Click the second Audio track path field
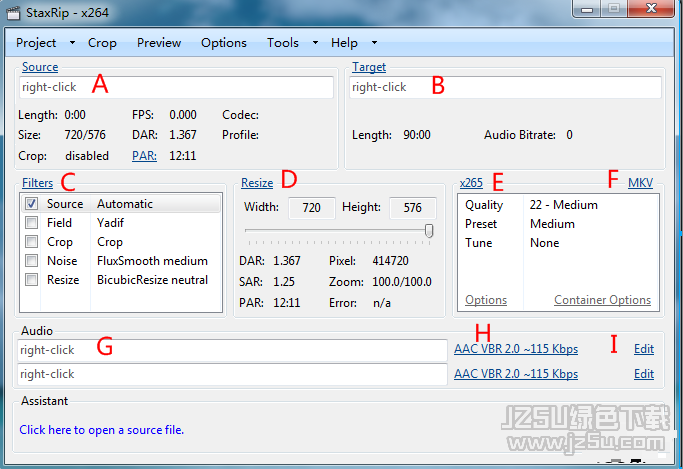 (x=232, y=375)
